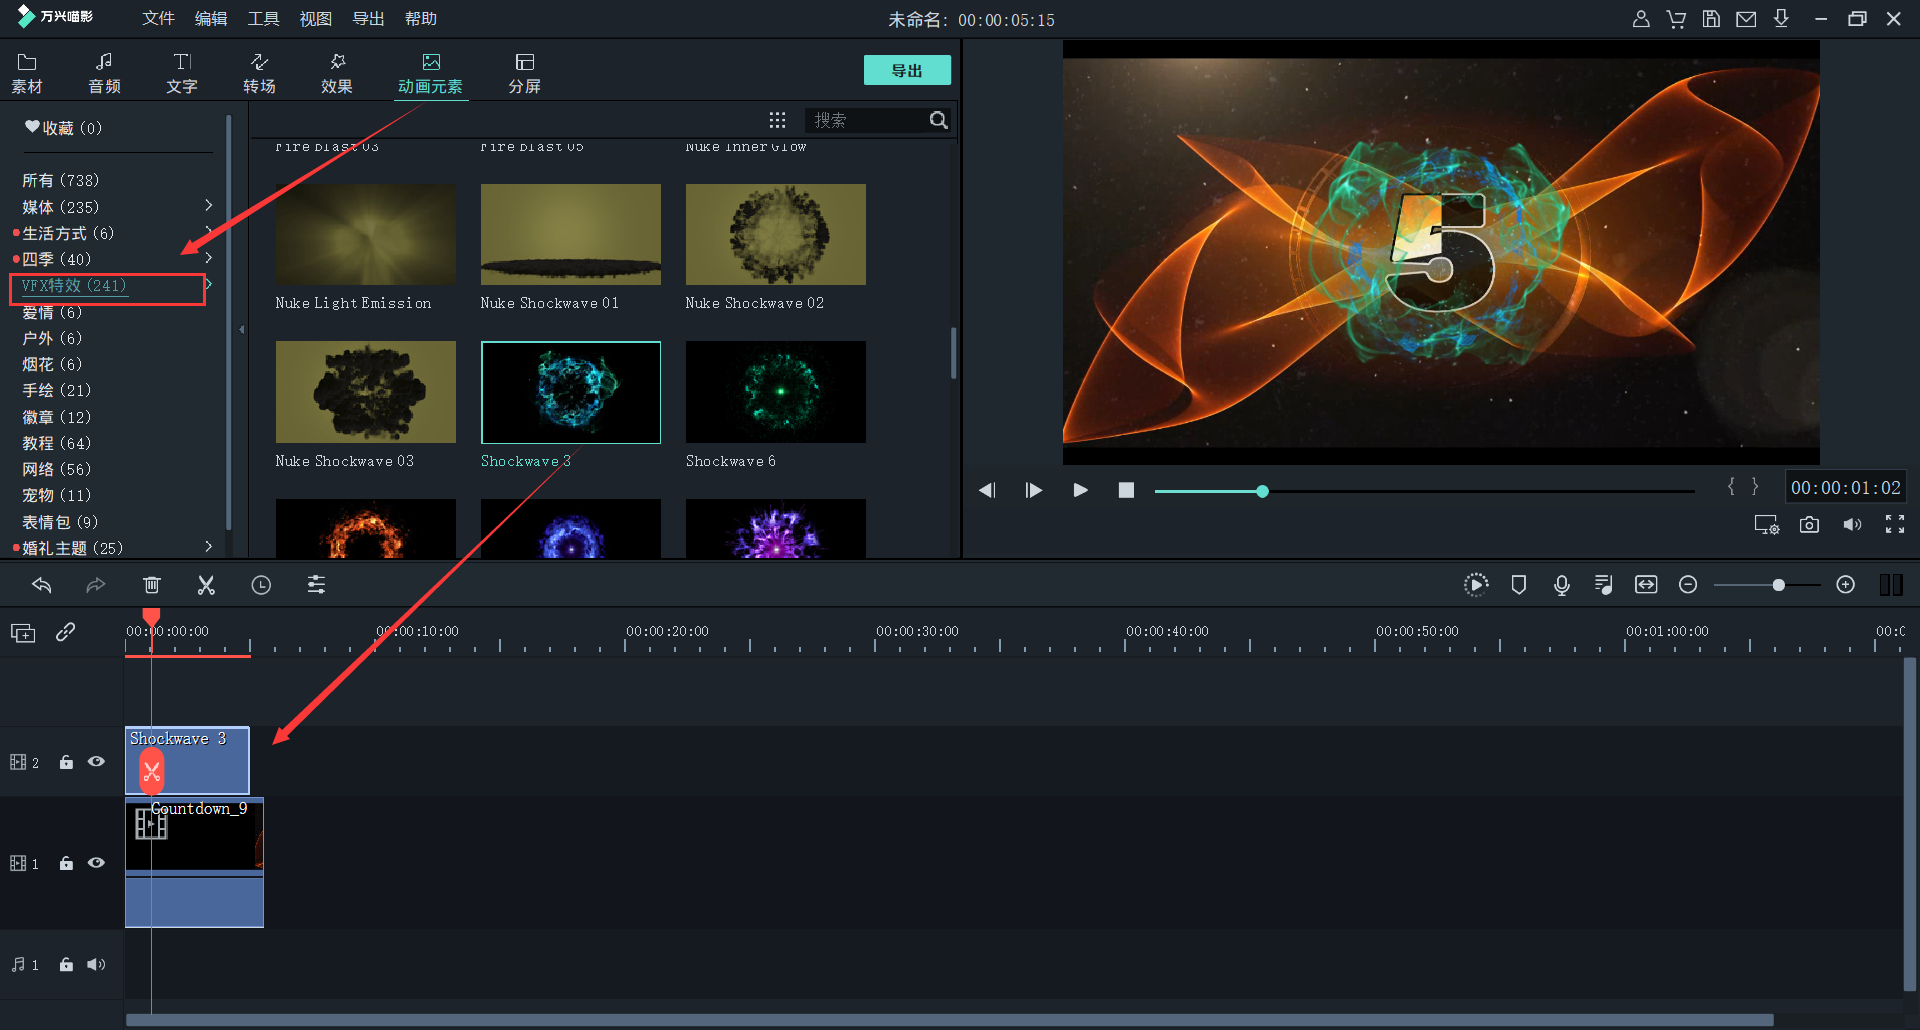The image size is (1920, 1030).
Task: Click the 导出 export button
Action: (906, 70)
